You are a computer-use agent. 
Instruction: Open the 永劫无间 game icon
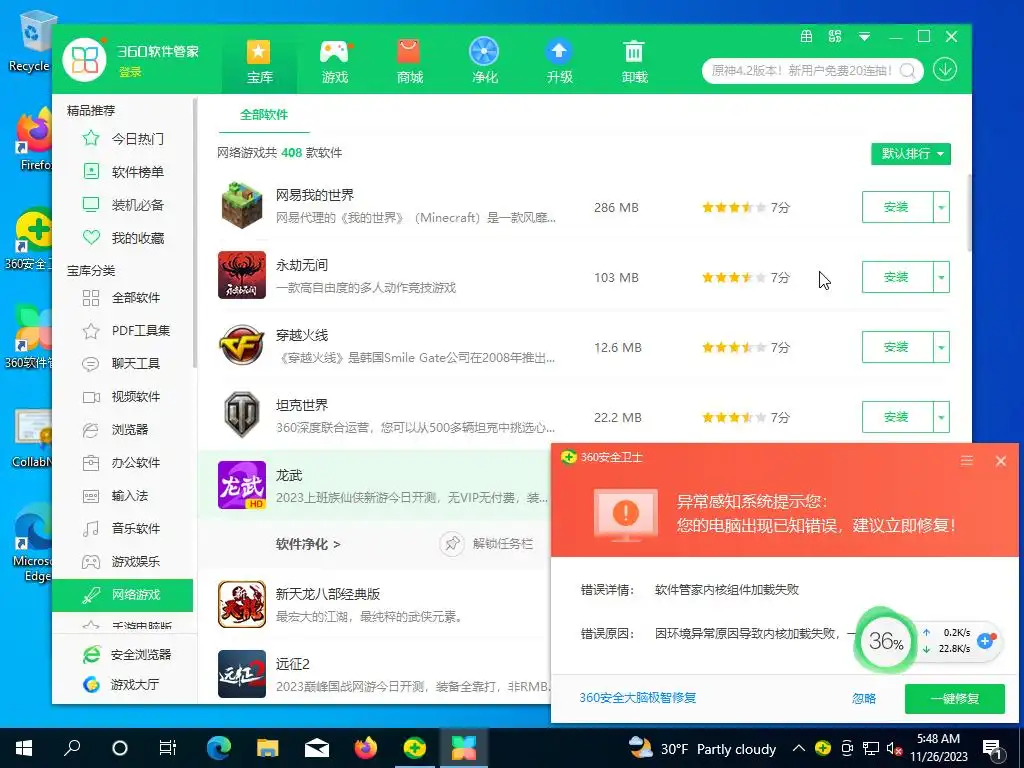click(242, 275)
